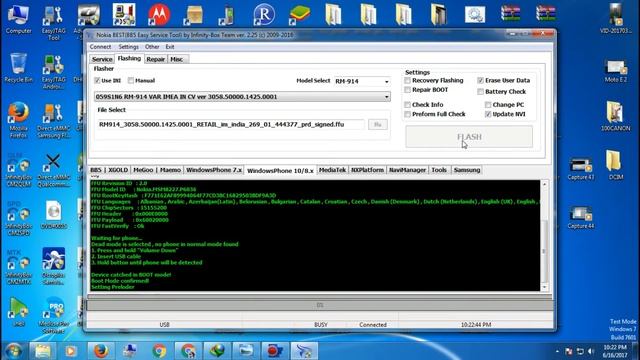Viewport: 640px width, 360px height.
Task: Select the BB5 | XGOLD platform tab
Action: [109, 170]
